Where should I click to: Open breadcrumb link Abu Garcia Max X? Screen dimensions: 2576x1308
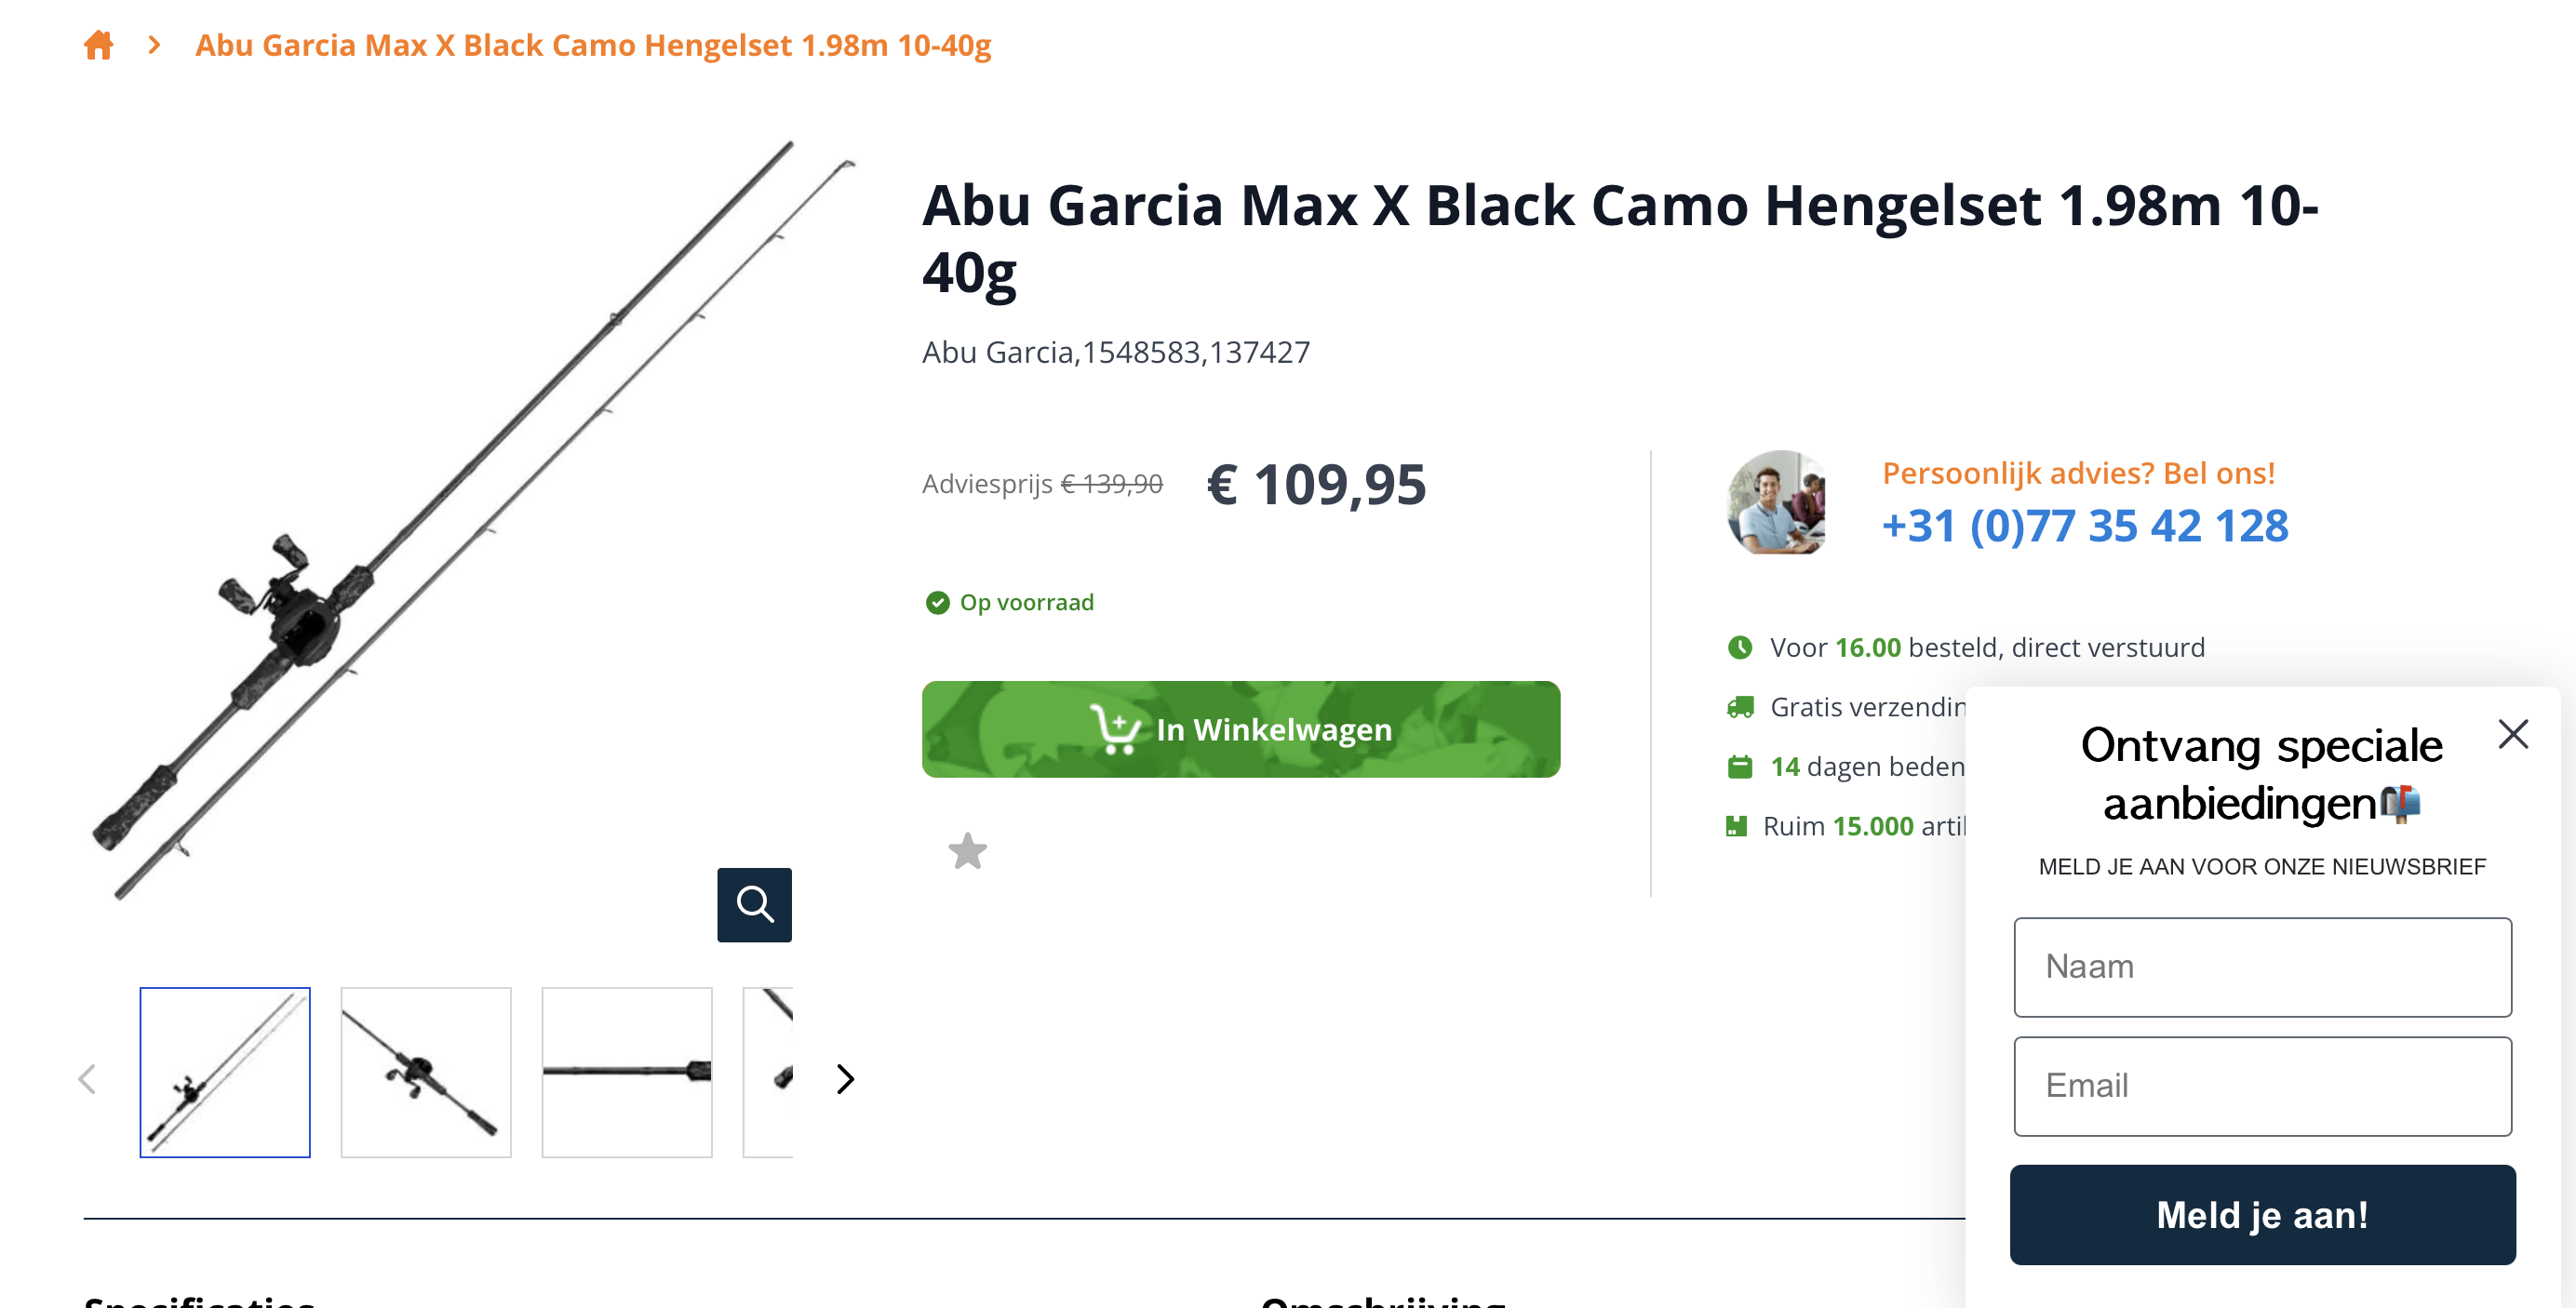tap(593, 45)
